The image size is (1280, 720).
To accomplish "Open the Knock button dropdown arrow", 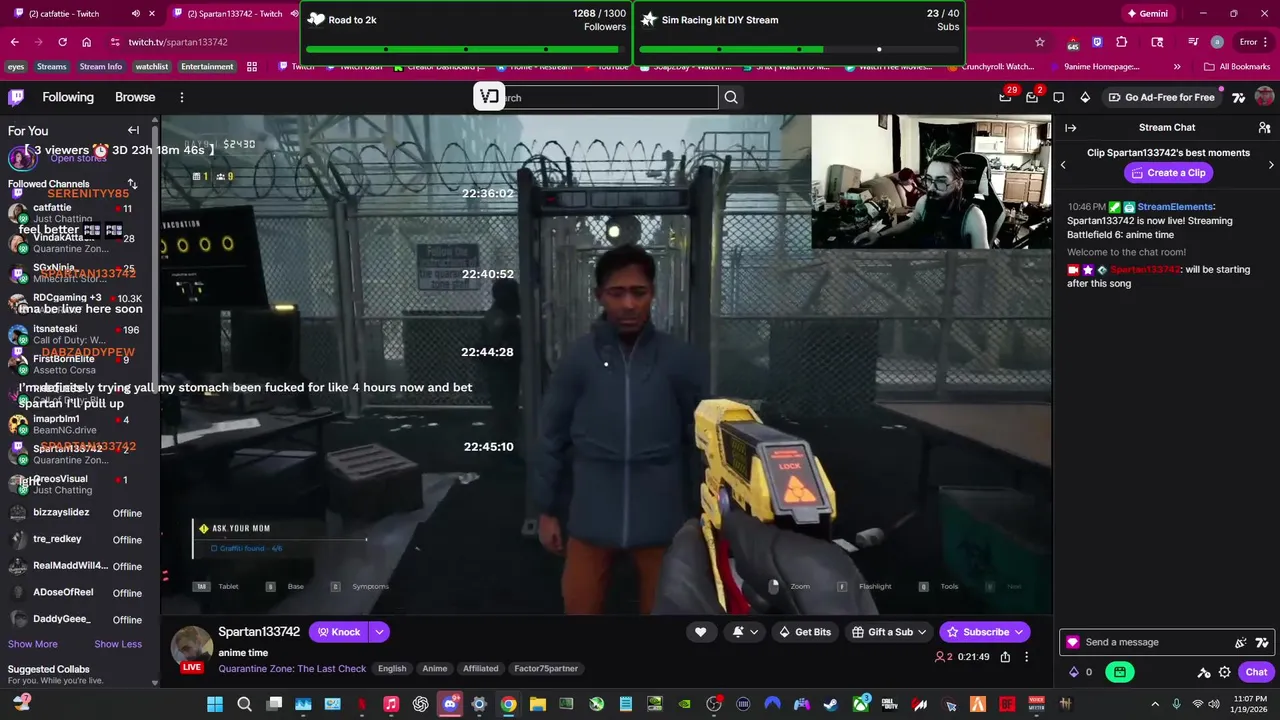I will (379, 632).
